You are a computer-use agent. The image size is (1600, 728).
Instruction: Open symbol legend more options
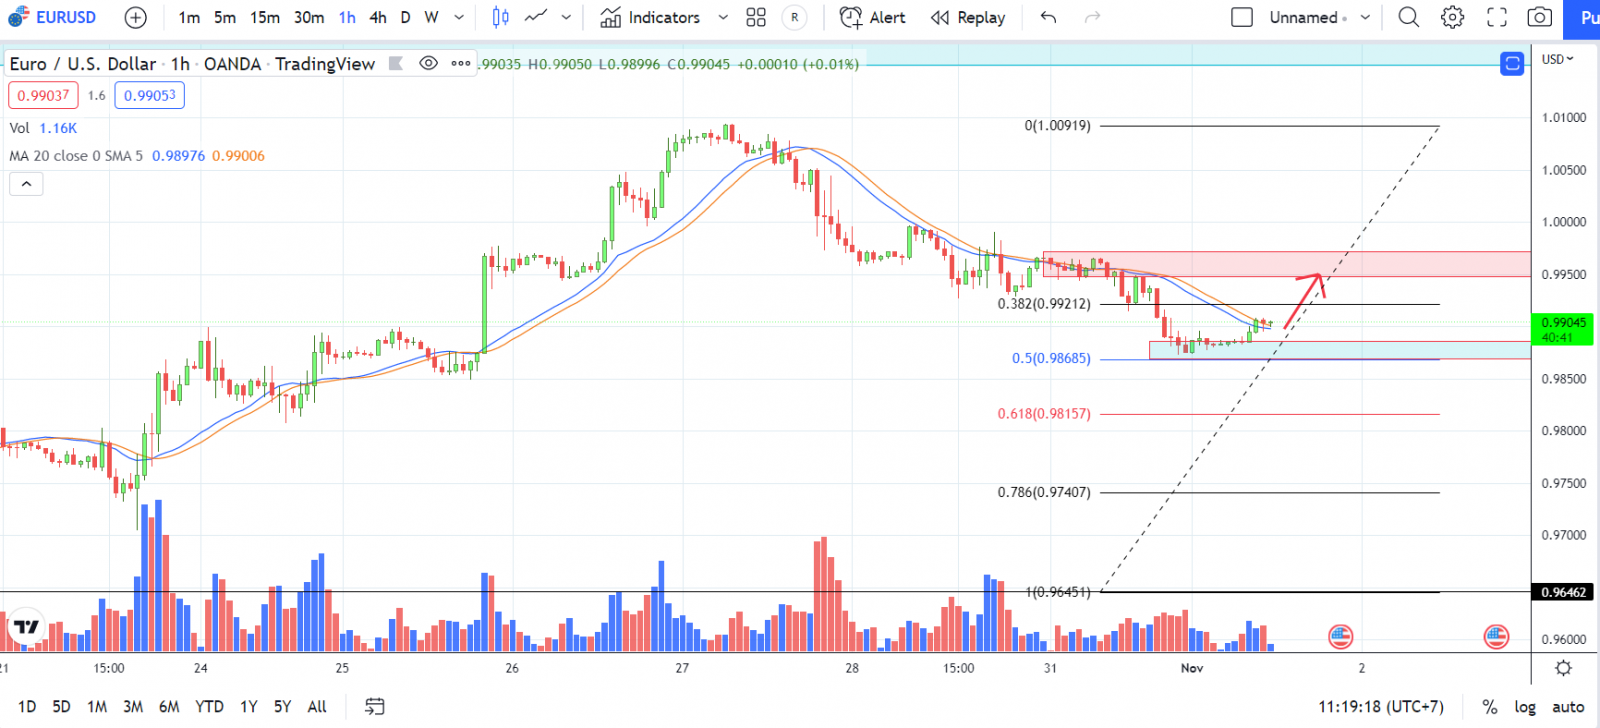[461, 63]
